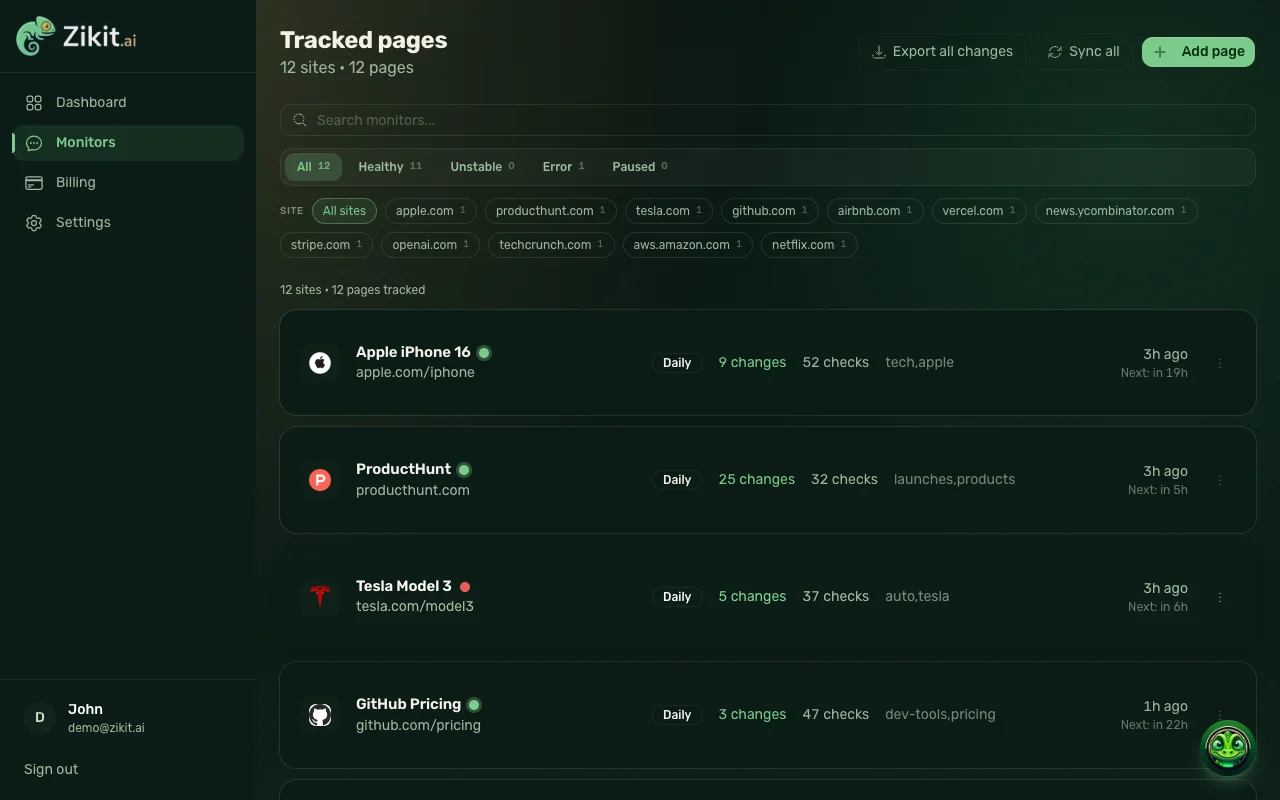
Task: Open the apple.com/iphone link
Action: click(x=415, y=373)
